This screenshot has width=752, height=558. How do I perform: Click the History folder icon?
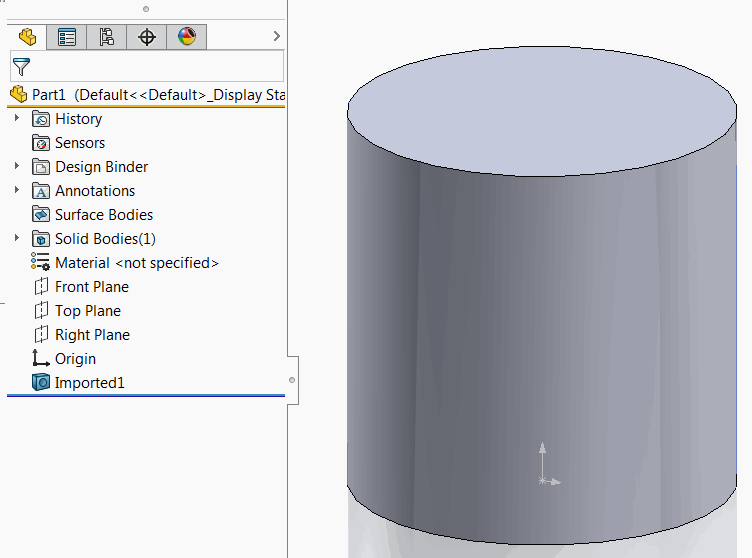(41, 119)
